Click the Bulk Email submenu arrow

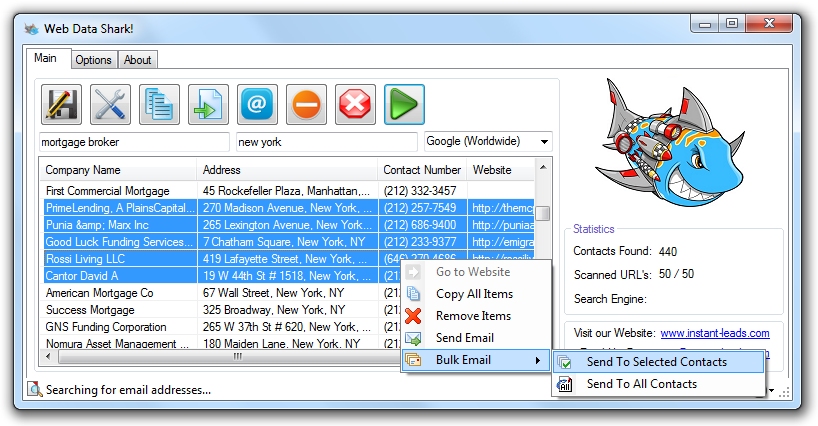pos(538,360)
